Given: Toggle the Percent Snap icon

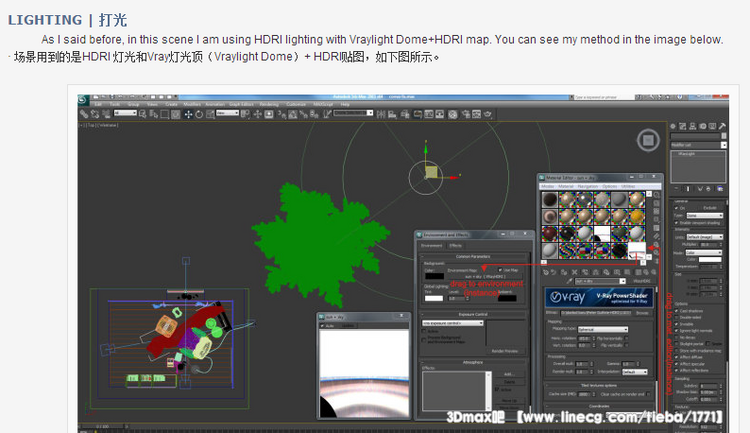Looking at the screenshot, I should [x=303, y=114].
